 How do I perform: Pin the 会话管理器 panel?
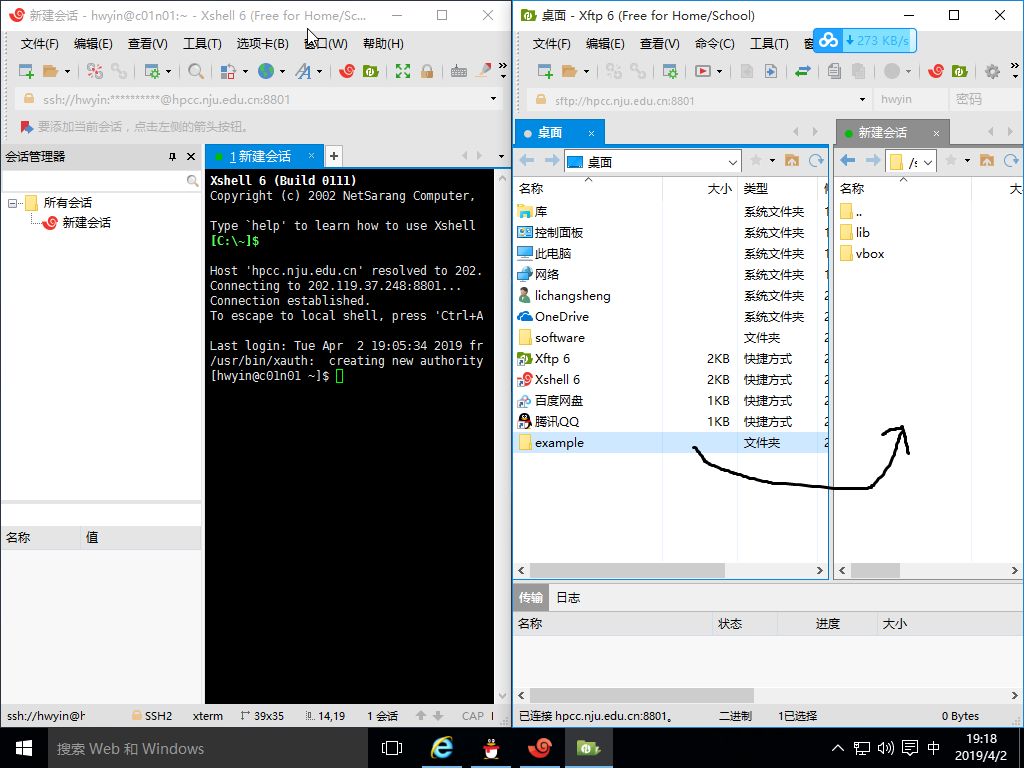[172, 157]
